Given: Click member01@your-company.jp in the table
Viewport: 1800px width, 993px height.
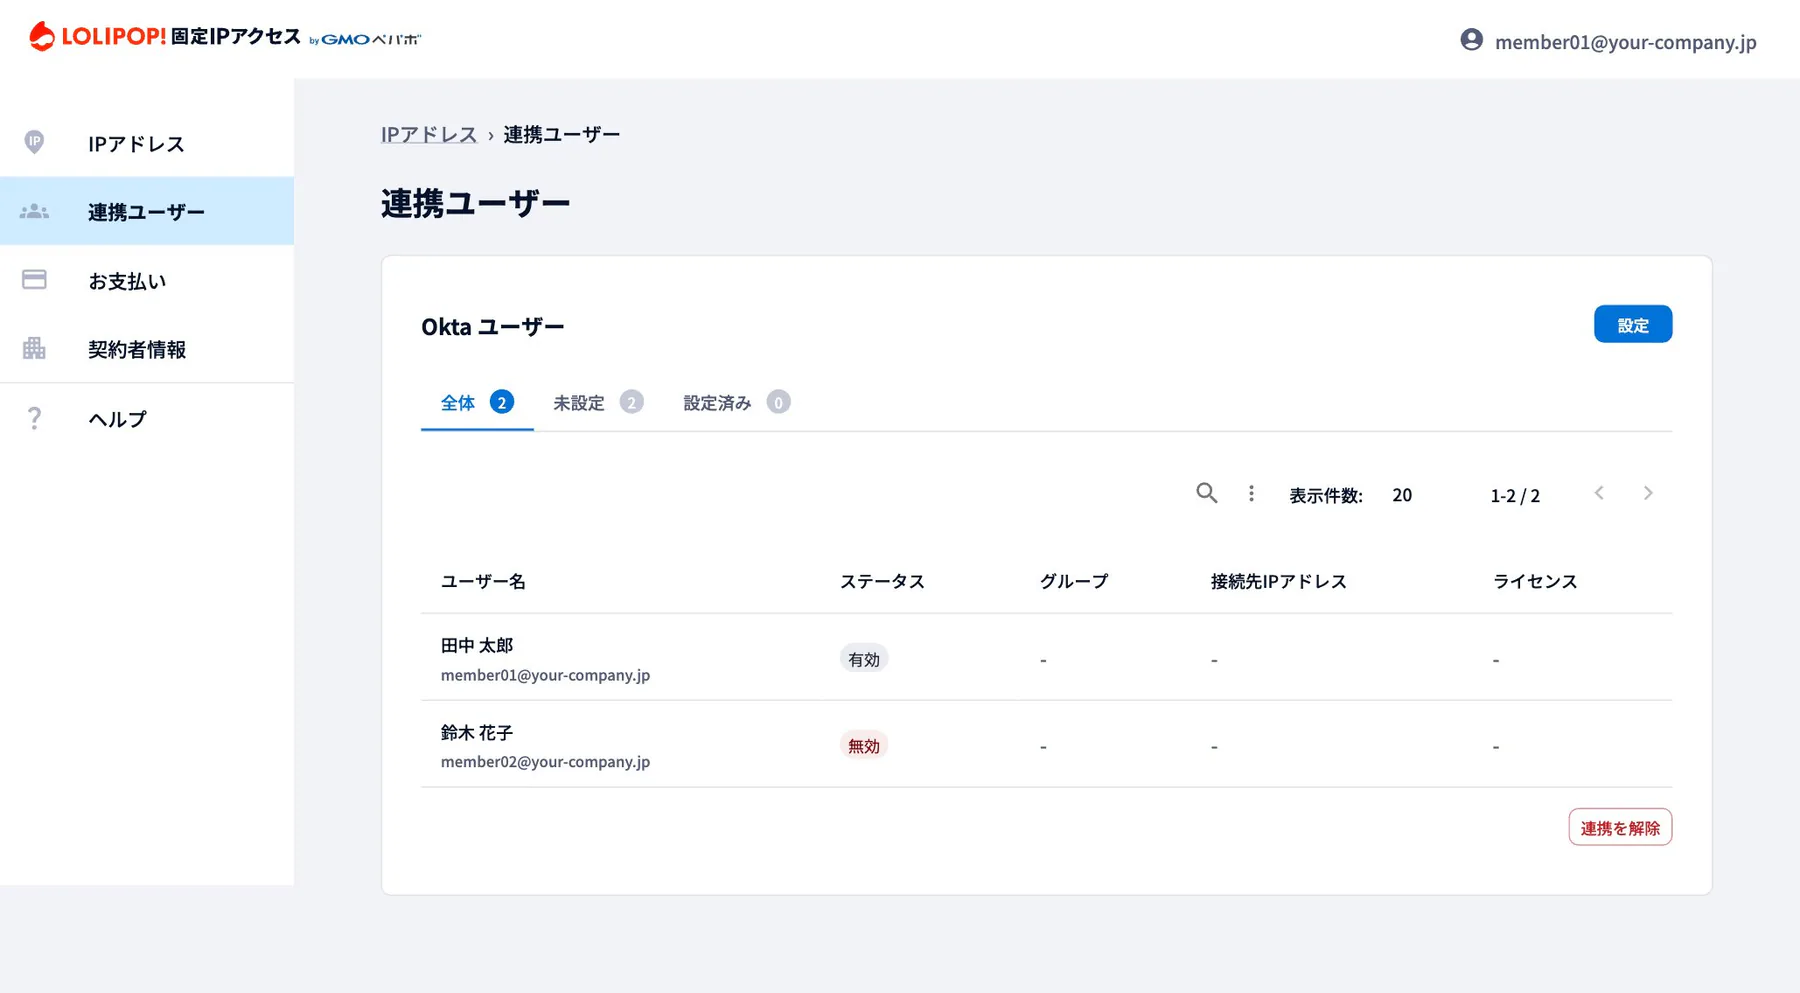Looking at the screenshot, I should 545,675.
